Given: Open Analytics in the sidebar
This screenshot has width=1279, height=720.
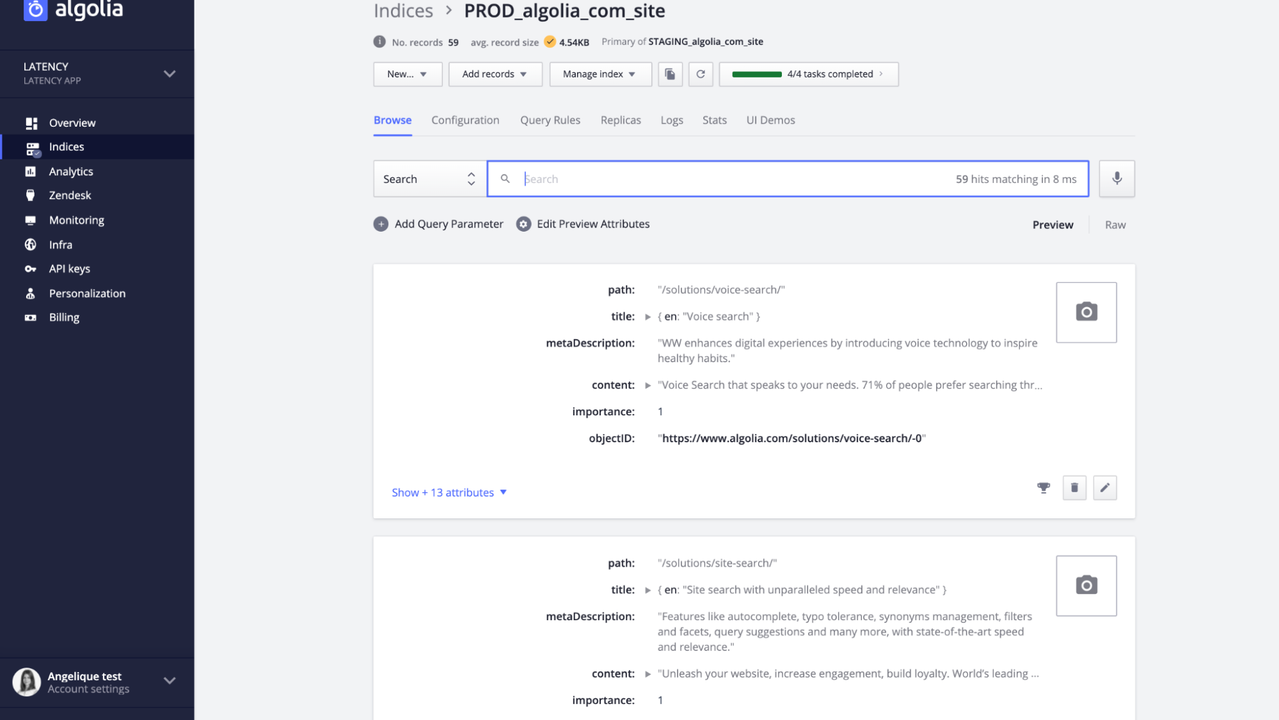Looking at the screenshot, I should [70, 171].
